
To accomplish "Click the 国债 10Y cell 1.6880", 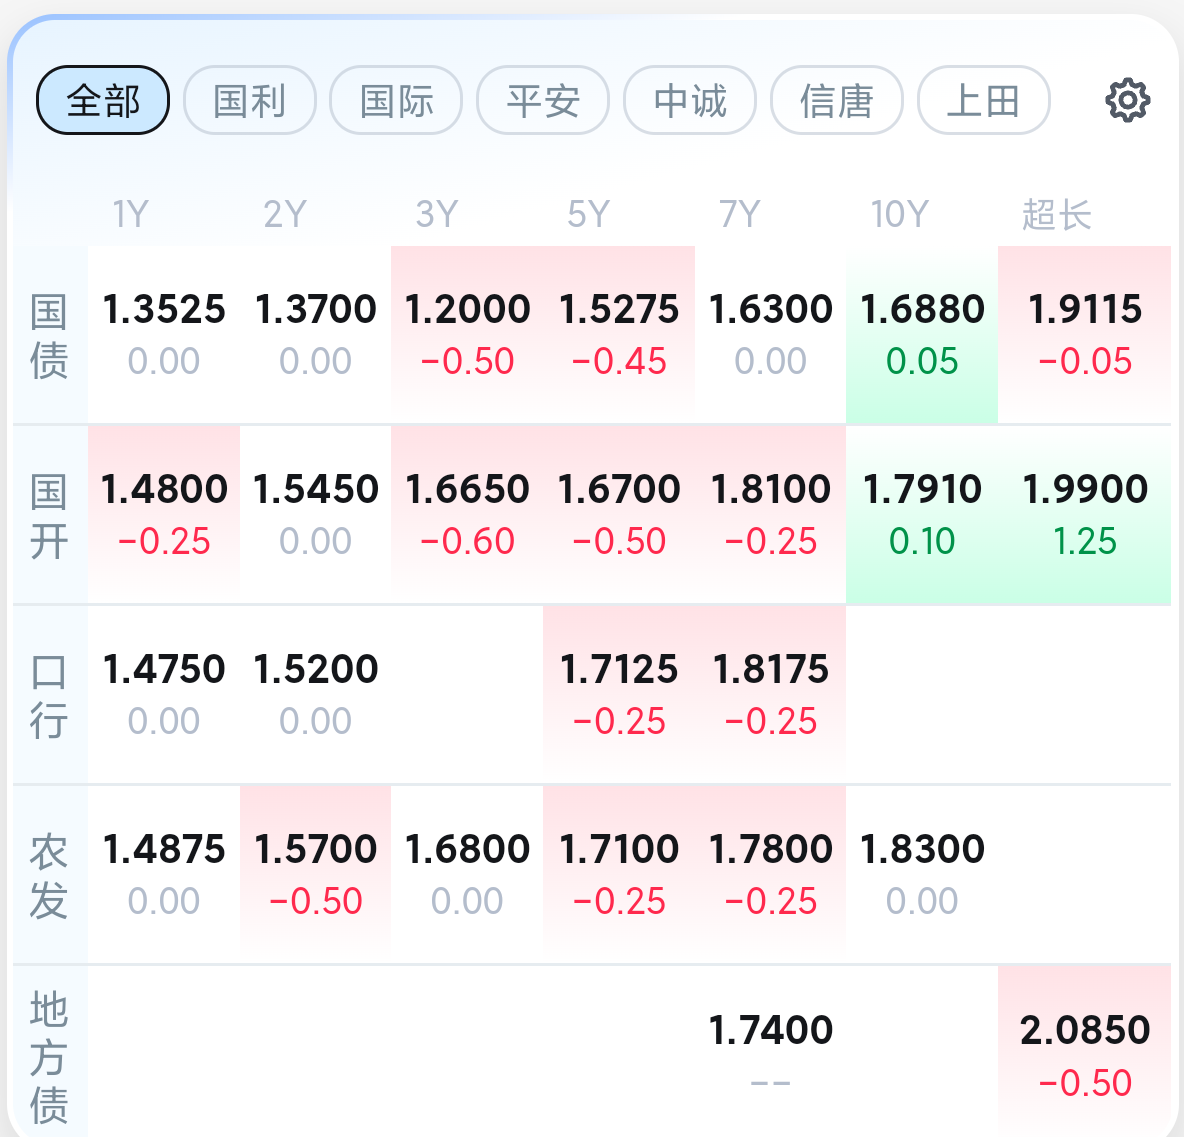I will (x=922, y=334).
